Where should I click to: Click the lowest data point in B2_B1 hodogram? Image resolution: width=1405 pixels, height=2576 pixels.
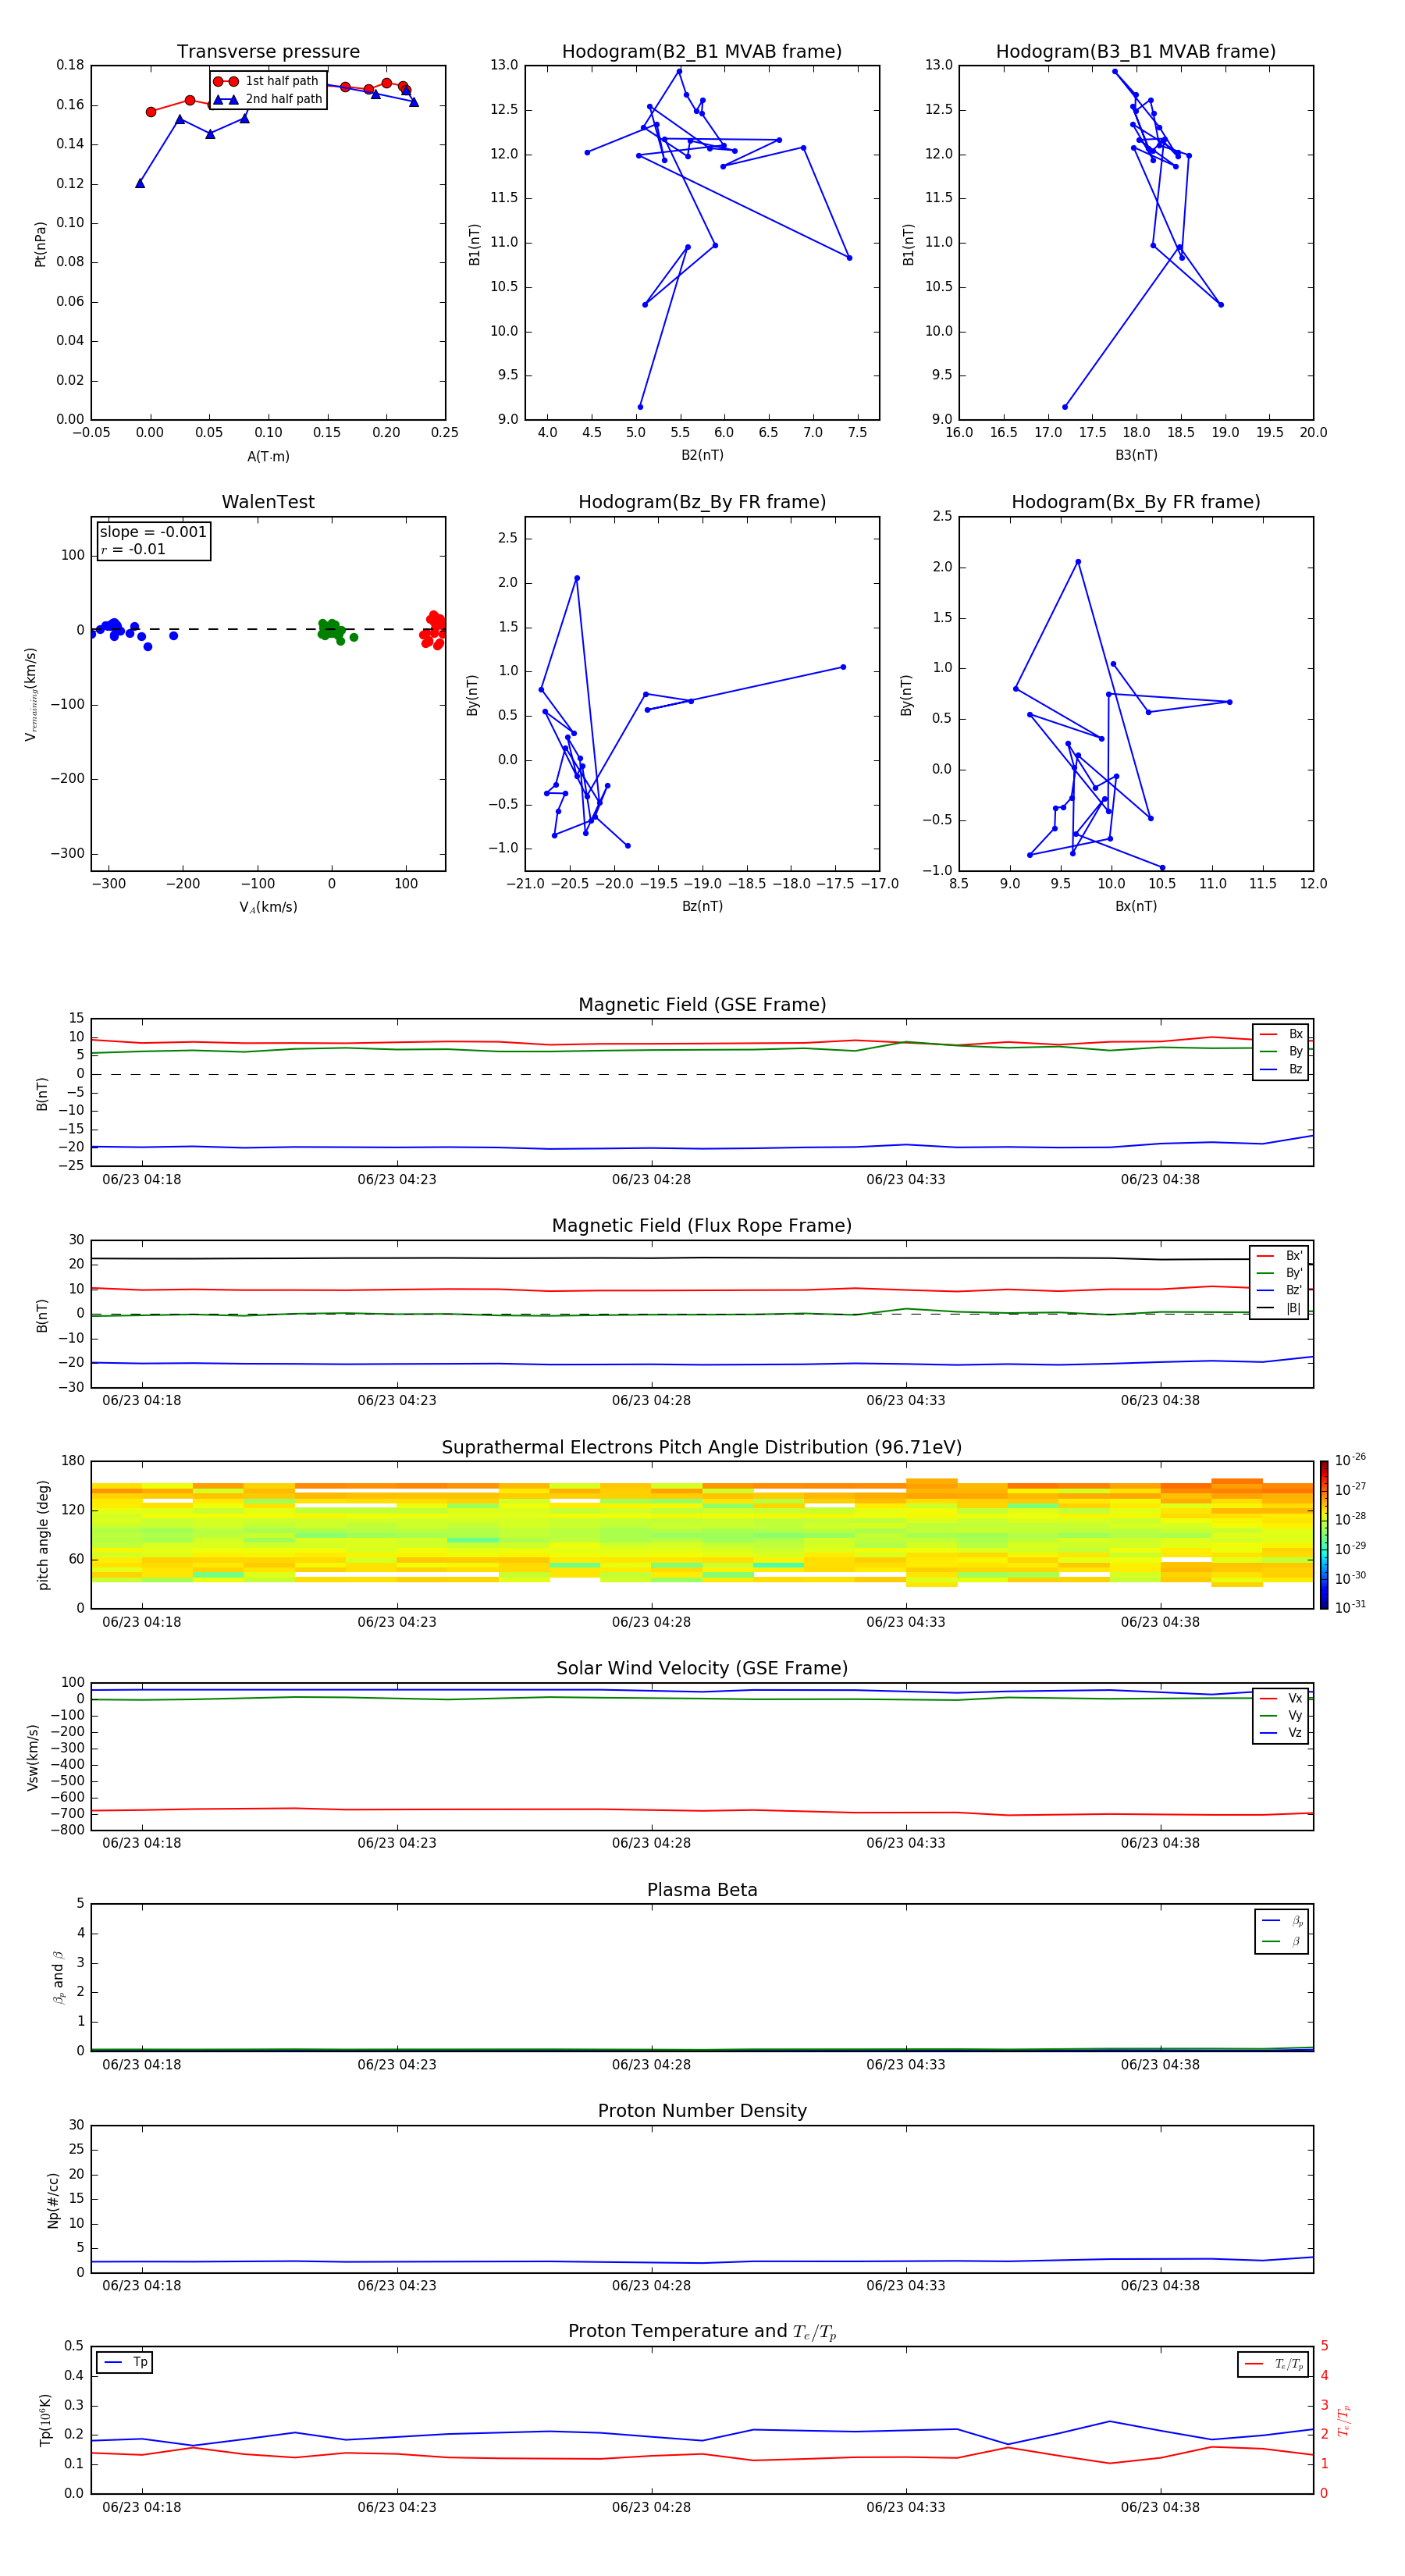[x=640, y=407]
